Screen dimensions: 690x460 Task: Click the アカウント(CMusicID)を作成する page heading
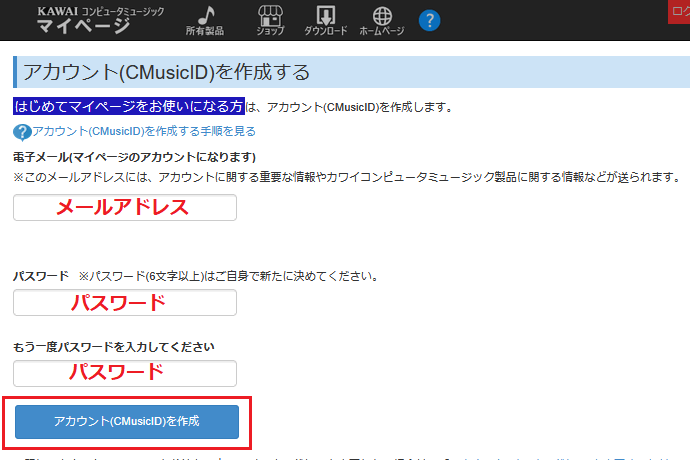pyautogui.click(x=166, y=72)
